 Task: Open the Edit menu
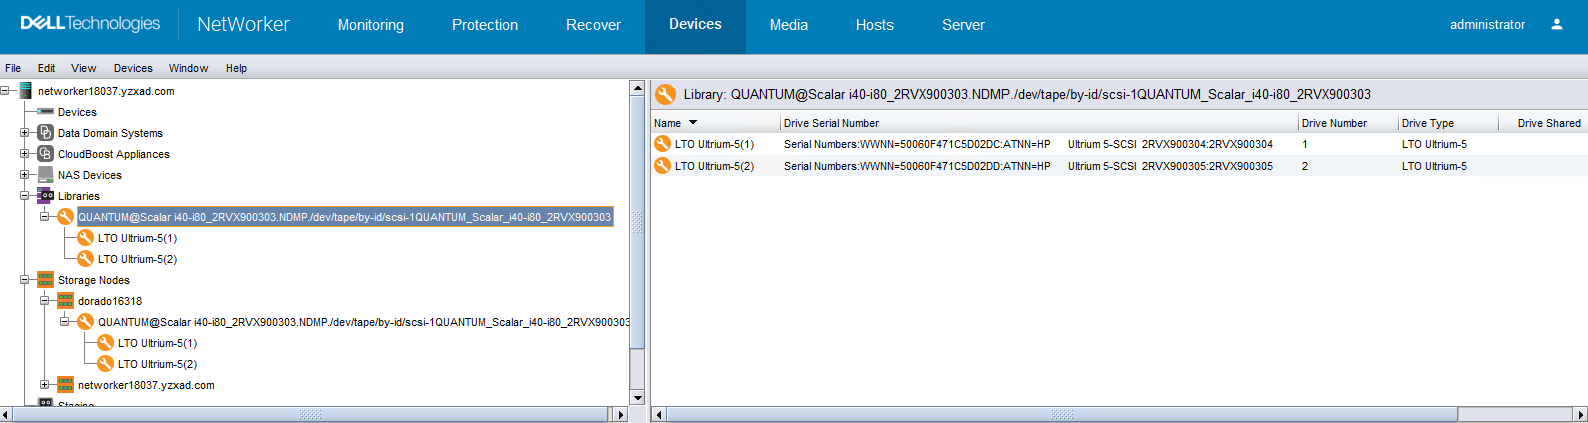tap(47, 68)
